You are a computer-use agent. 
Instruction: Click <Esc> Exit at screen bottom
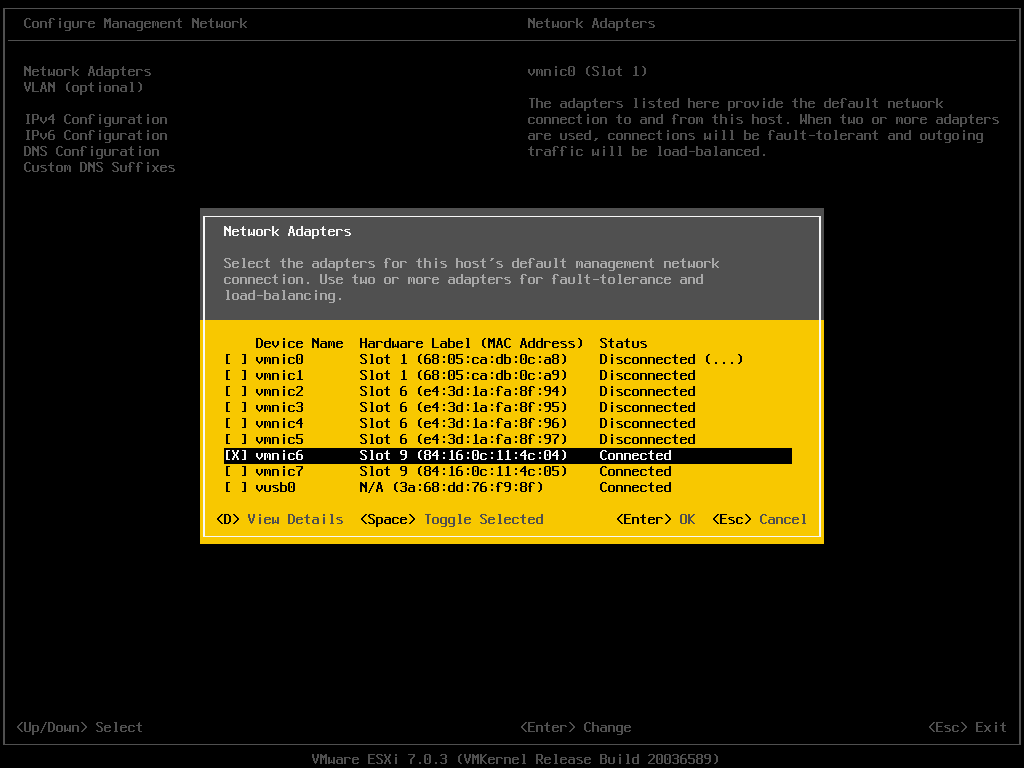point(968,728)
